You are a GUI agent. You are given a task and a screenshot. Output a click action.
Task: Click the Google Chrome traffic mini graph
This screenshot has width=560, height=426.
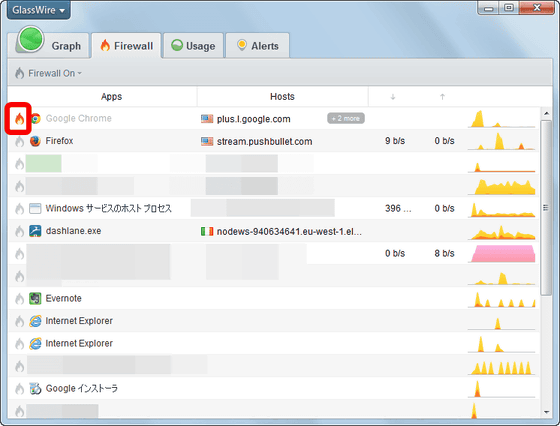coord(501,119)
